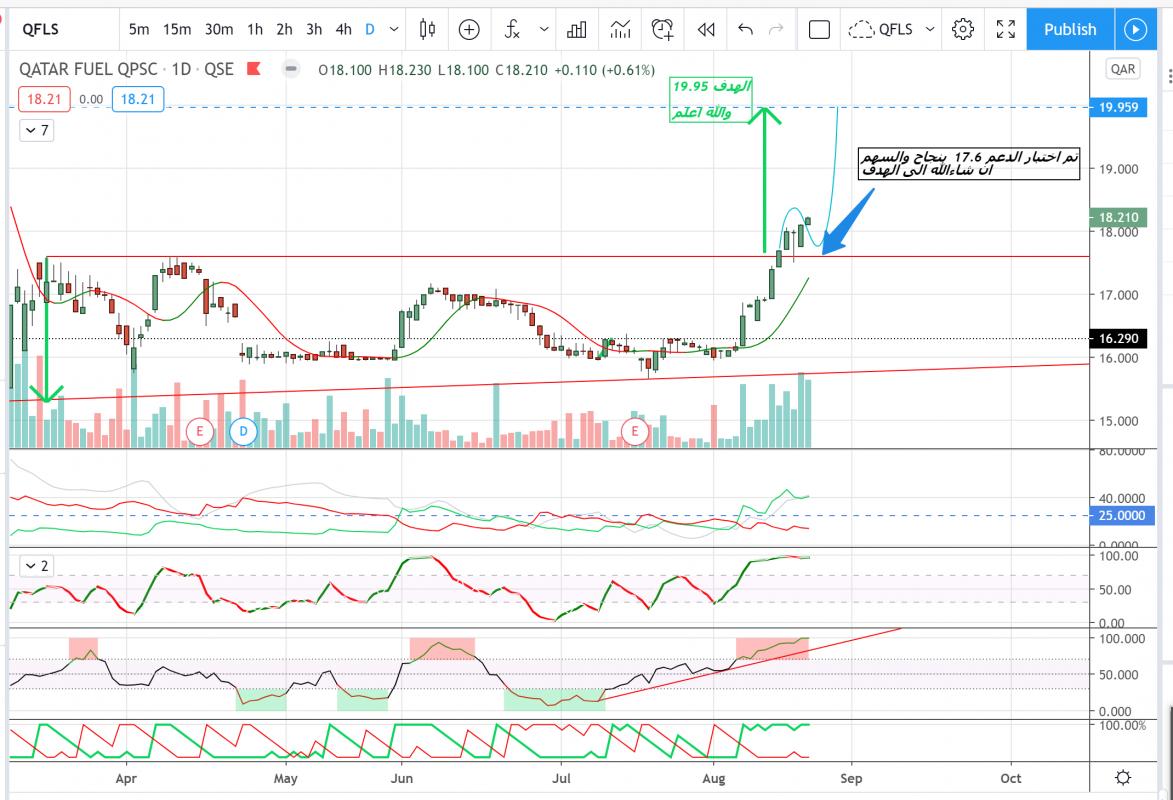Open the candlestick chart style menu

click(x=427, y=29)
